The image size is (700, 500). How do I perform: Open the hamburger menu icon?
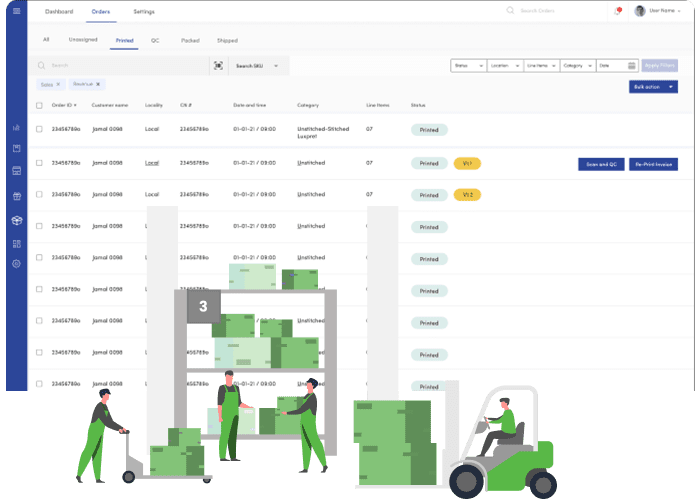[16, 11]
